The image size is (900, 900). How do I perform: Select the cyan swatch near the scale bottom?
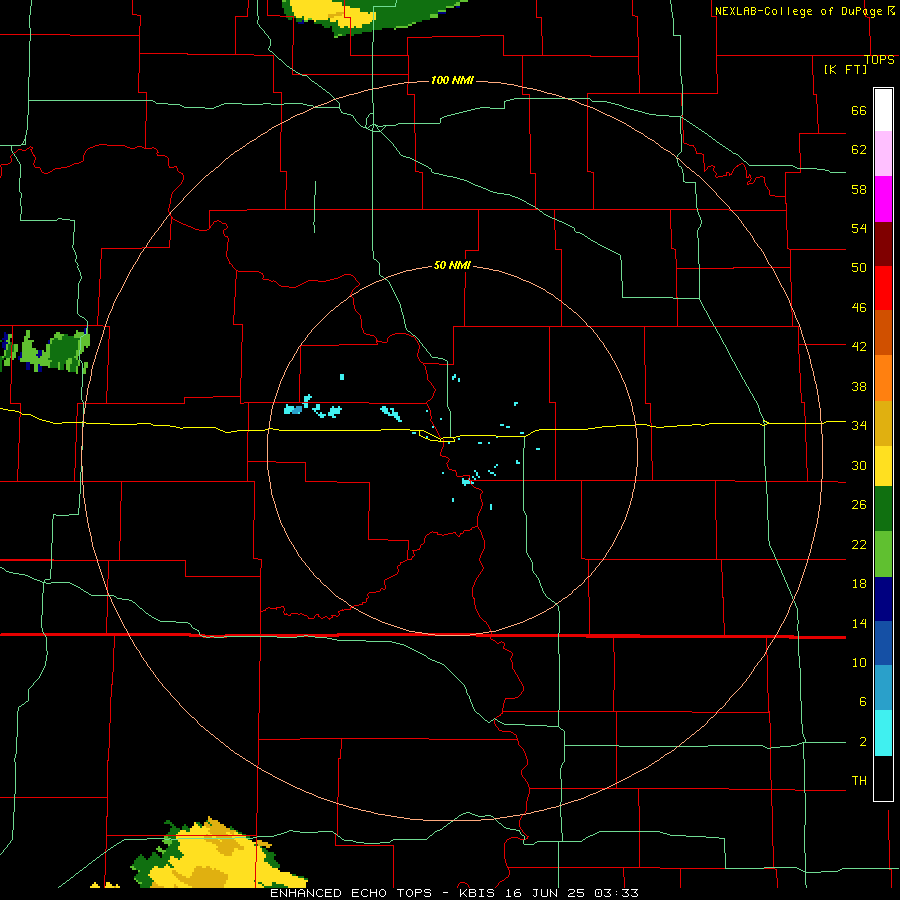point(883,733)
